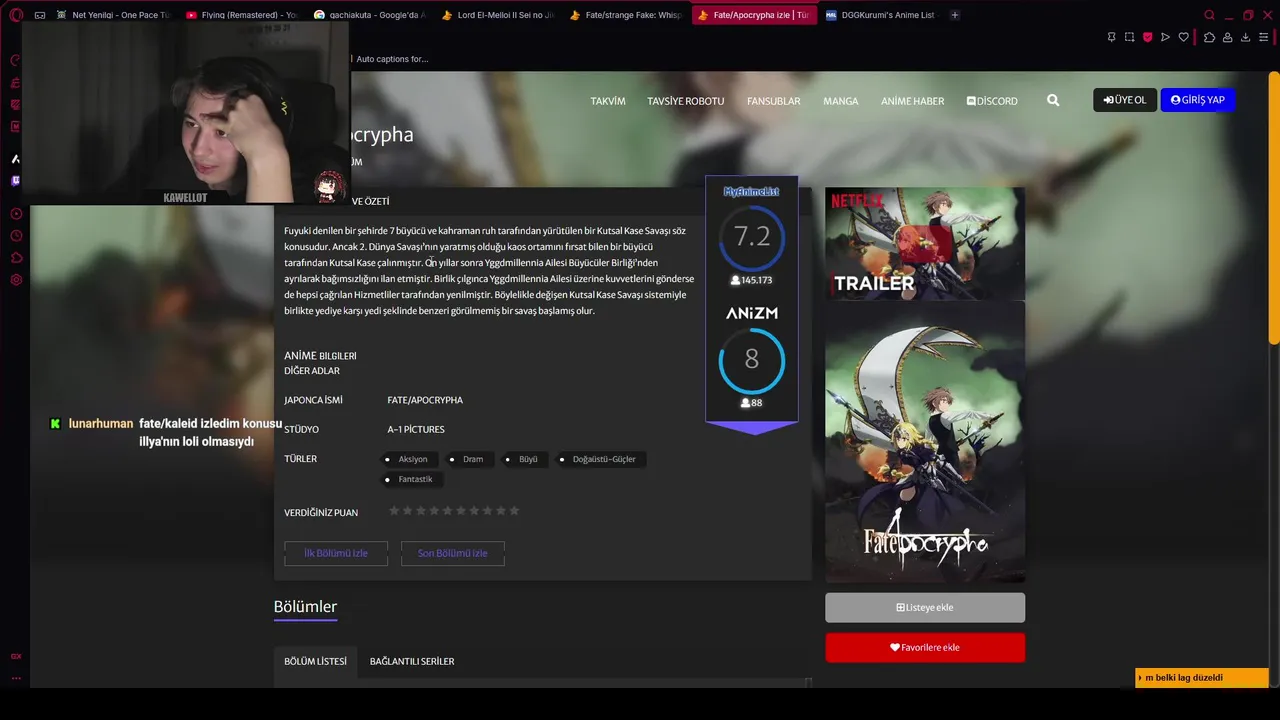Open the downloads icon in toolbar
Screen dimensions: 1280x720
[1245, 37]
